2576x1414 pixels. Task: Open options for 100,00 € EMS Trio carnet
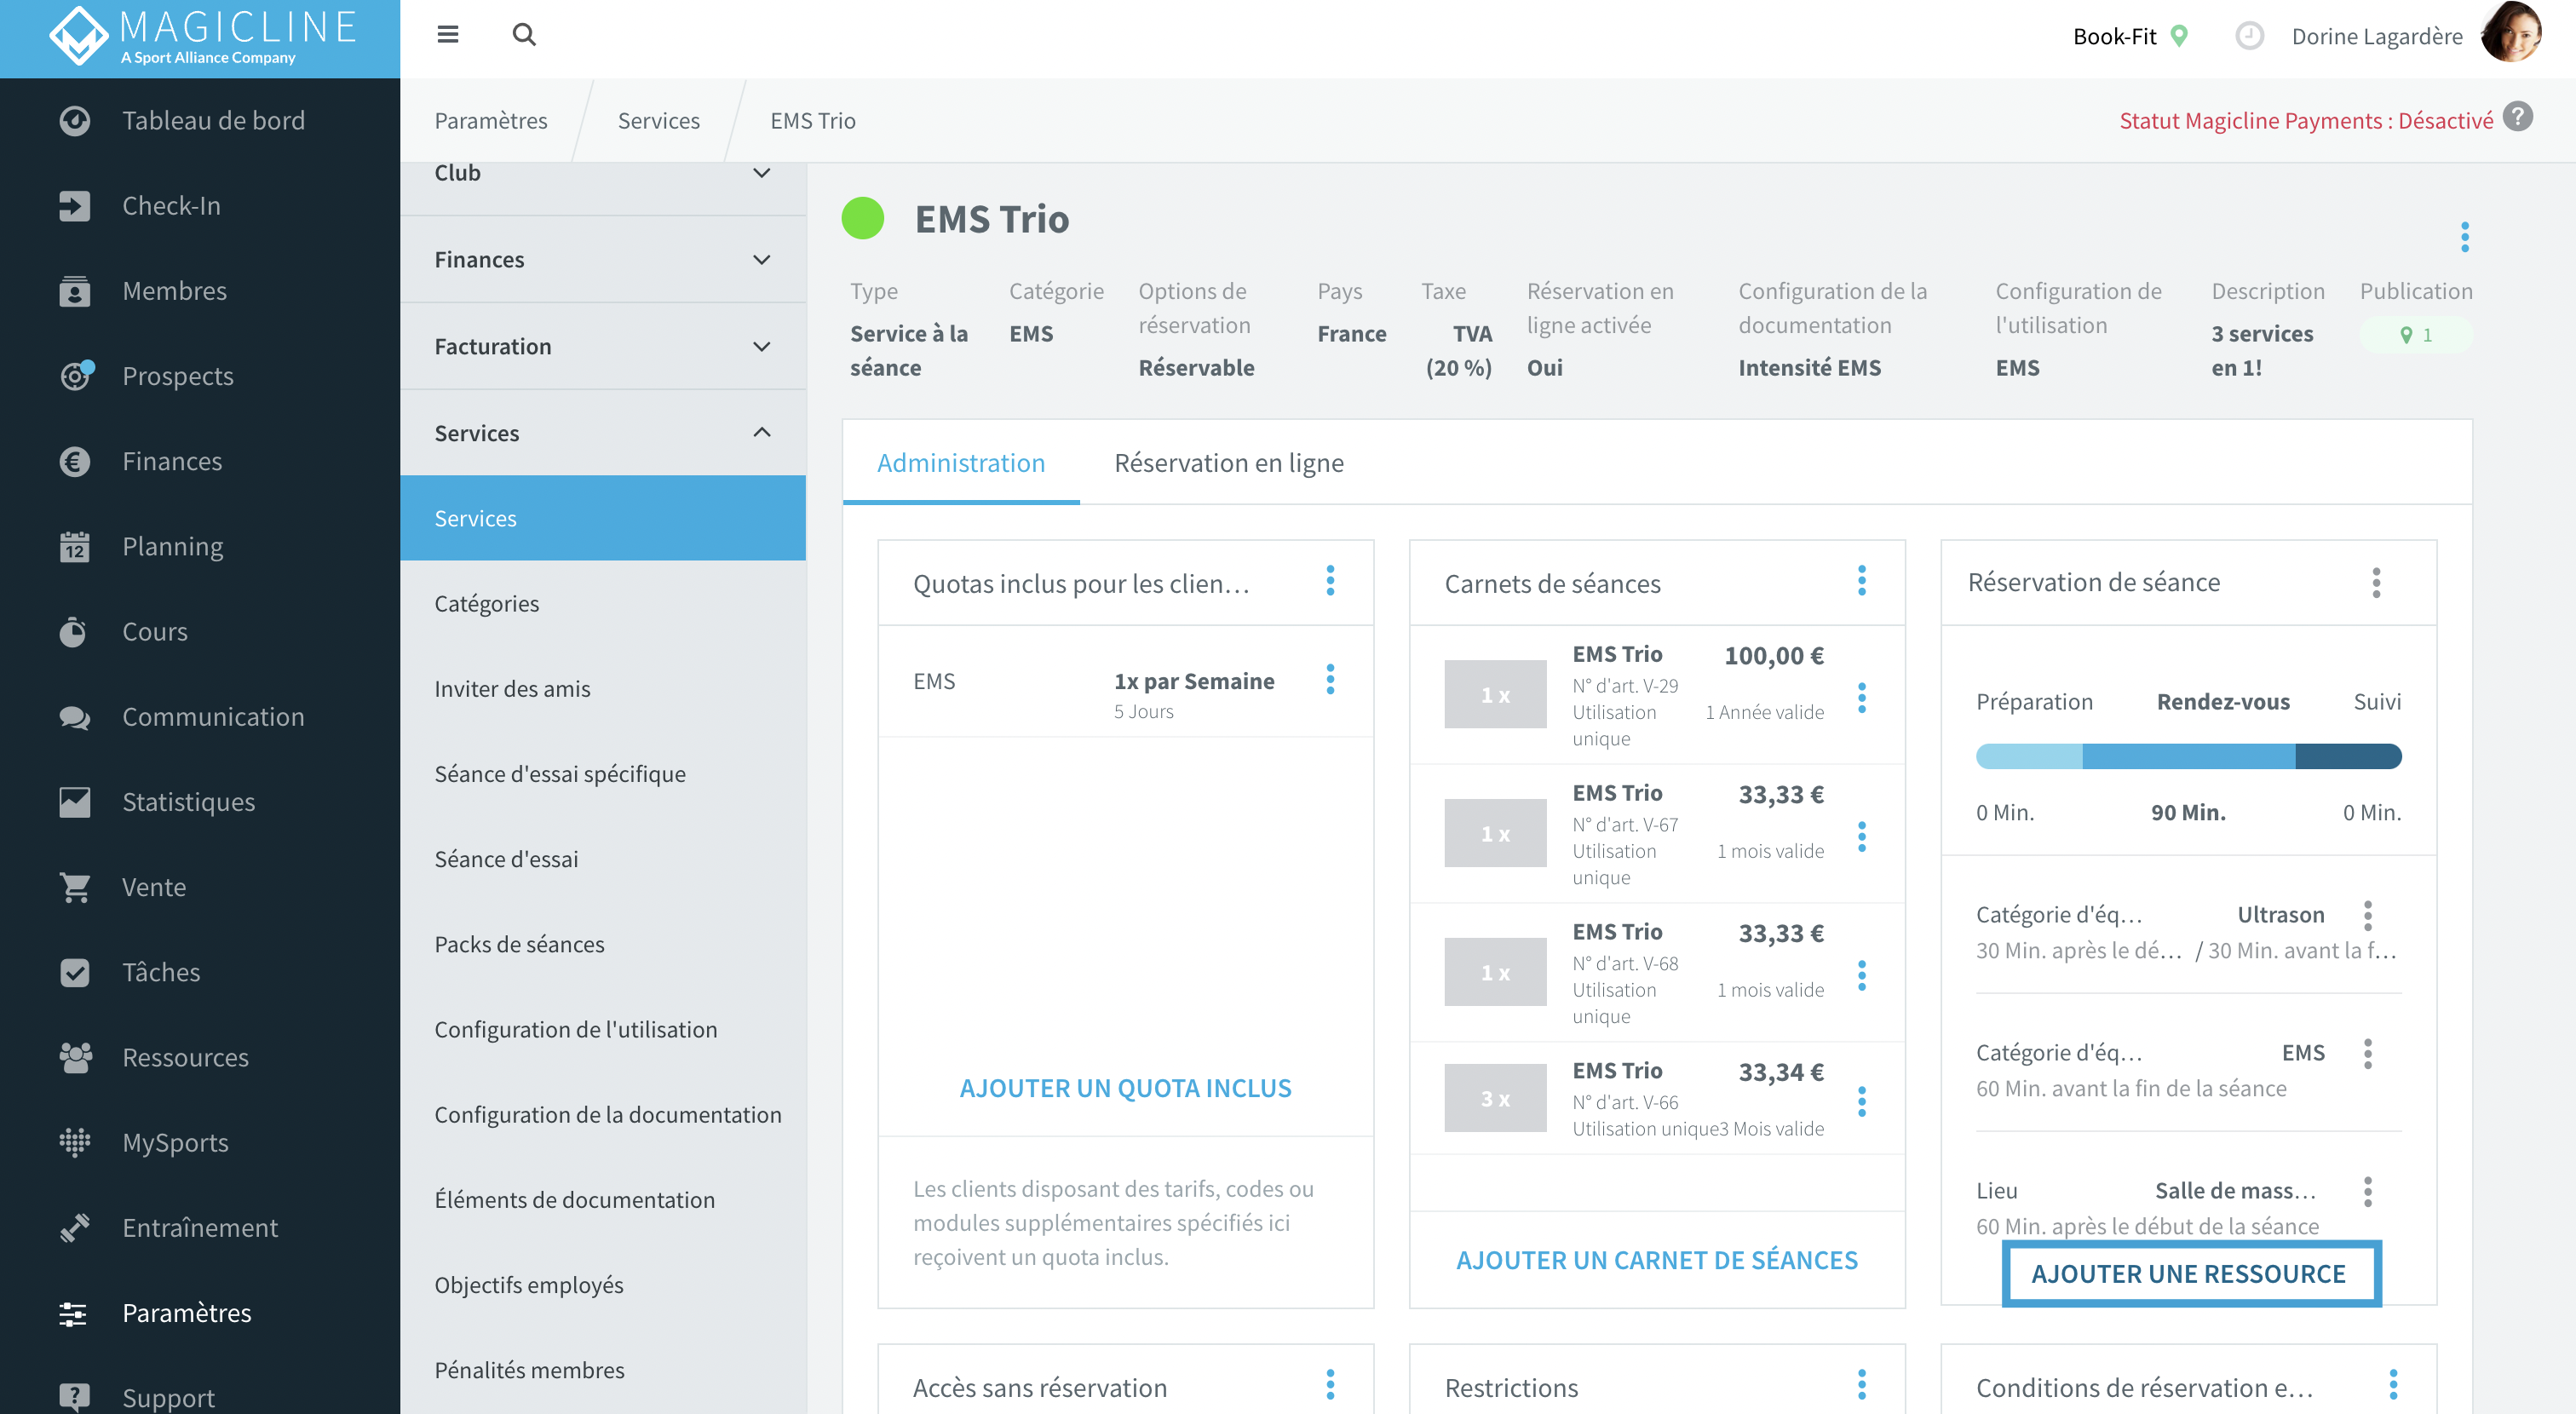pyautogui.click(x=1861, y=698)
